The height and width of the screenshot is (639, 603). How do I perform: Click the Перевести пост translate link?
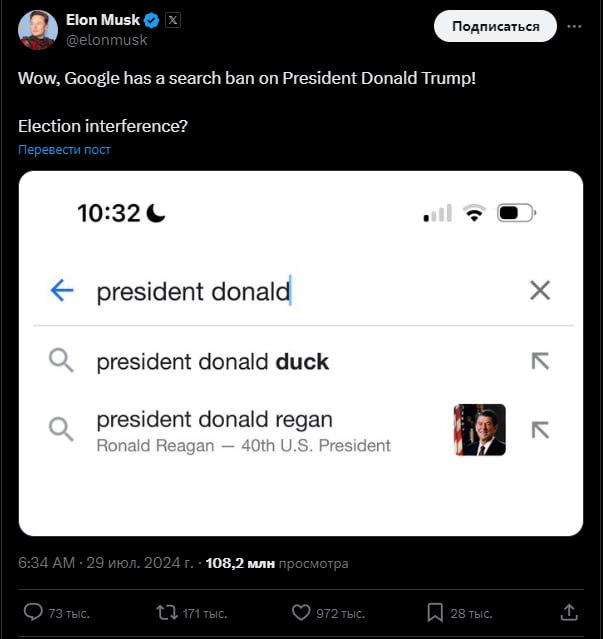[64, 150]
